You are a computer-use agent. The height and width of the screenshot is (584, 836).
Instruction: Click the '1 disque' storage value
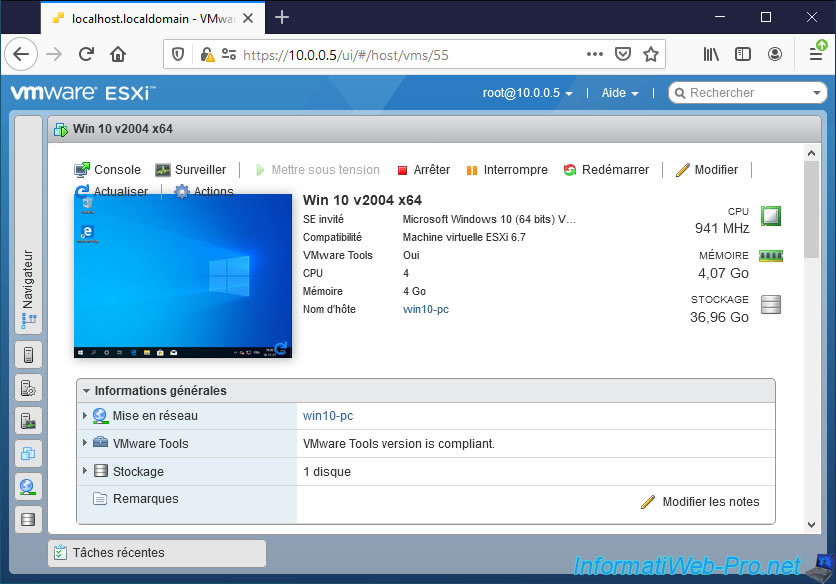tap(327, 472)
